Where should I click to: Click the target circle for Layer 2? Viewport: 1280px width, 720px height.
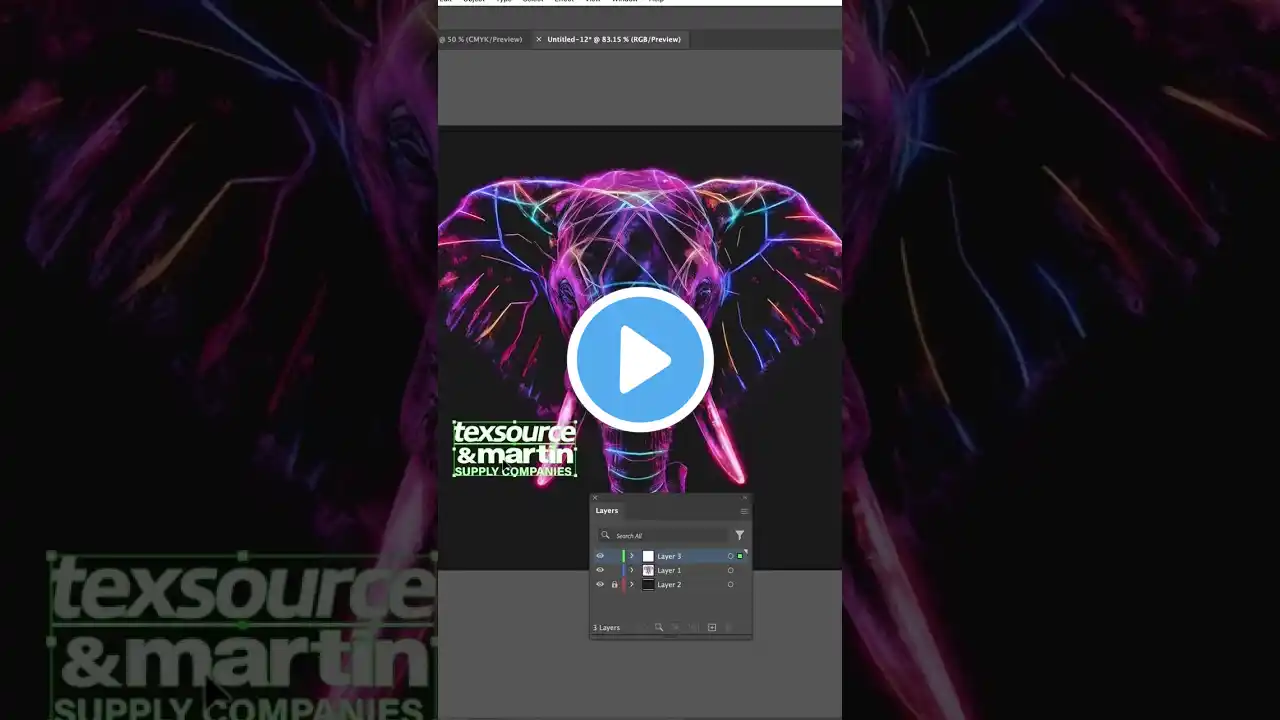(730, 584)
